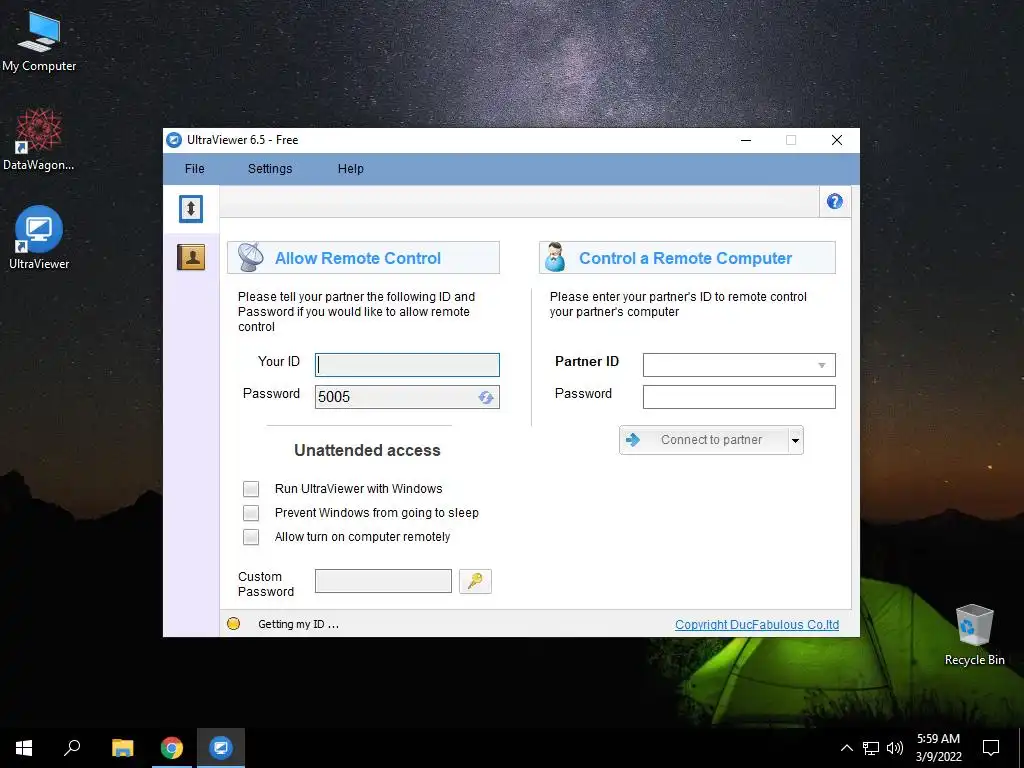Refresh the random password icon
1024x768 pixels.
pos(486,397)
